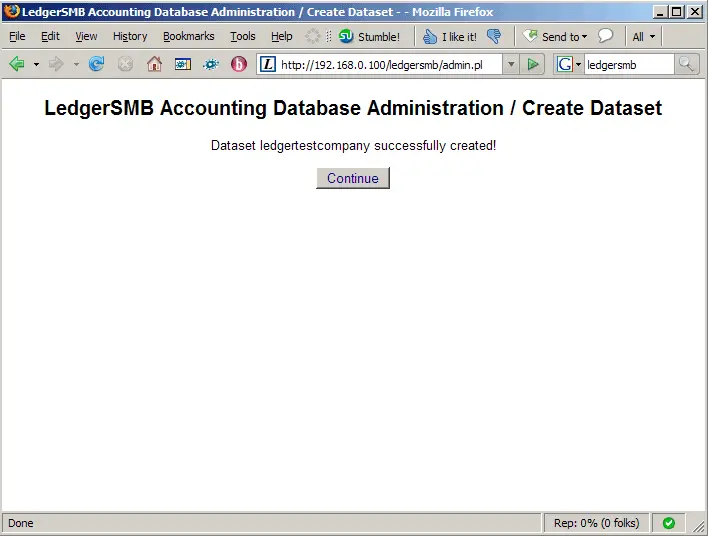Open the Tools menu
Image resolution: width=708 pixels, height=536 pixels.
coord(243,36)
